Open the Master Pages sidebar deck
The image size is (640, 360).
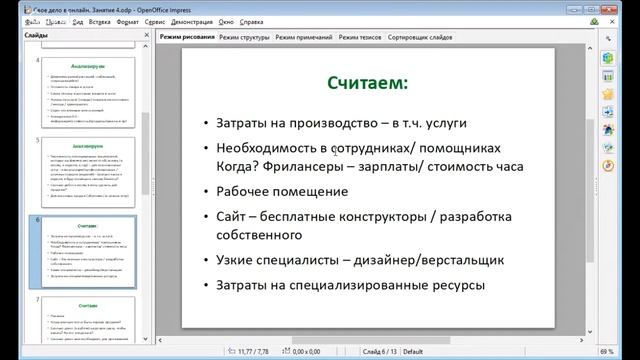[x=608, y=76]
